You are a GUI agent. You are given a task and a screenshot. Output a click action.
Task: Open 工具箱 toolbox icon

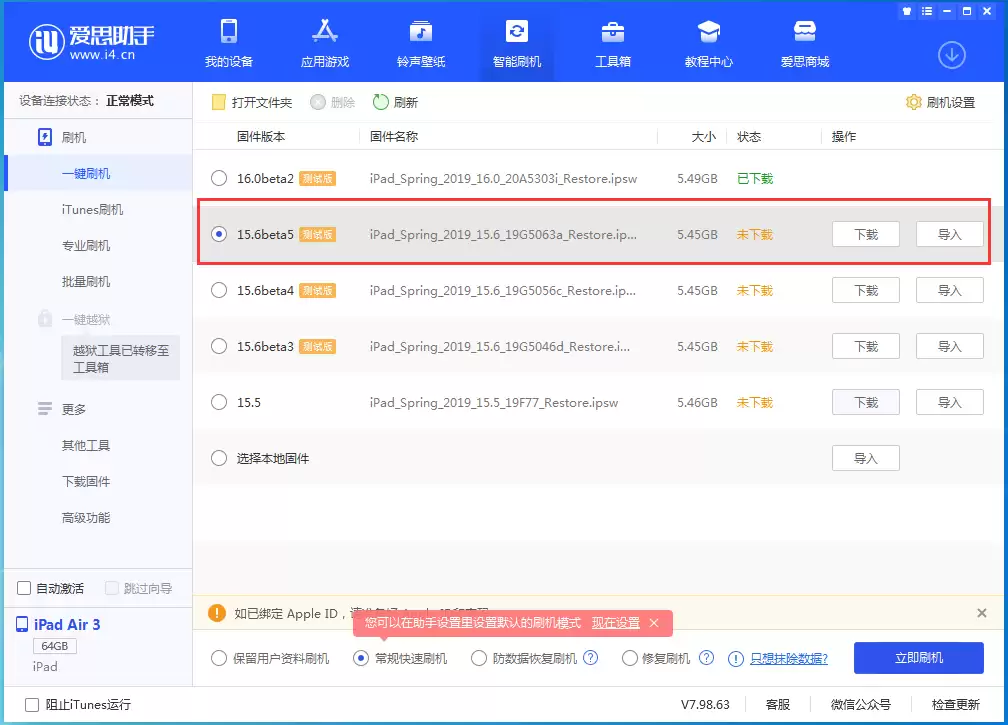[x=613, y=31]
